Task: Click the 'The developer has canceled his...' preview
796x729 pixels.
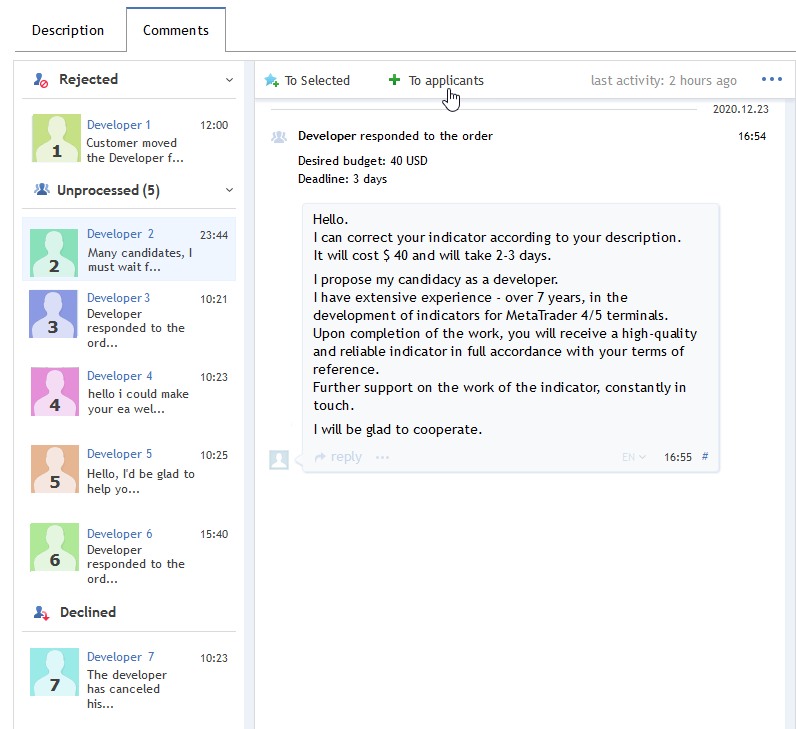Action: (127, 689)
